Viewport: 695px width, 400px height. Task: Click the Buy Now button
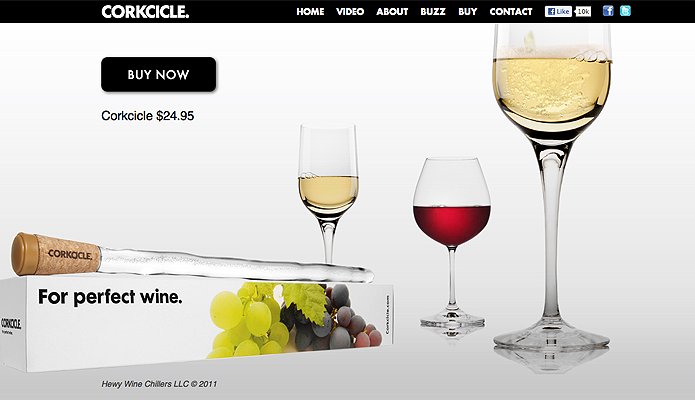(158, 74)
